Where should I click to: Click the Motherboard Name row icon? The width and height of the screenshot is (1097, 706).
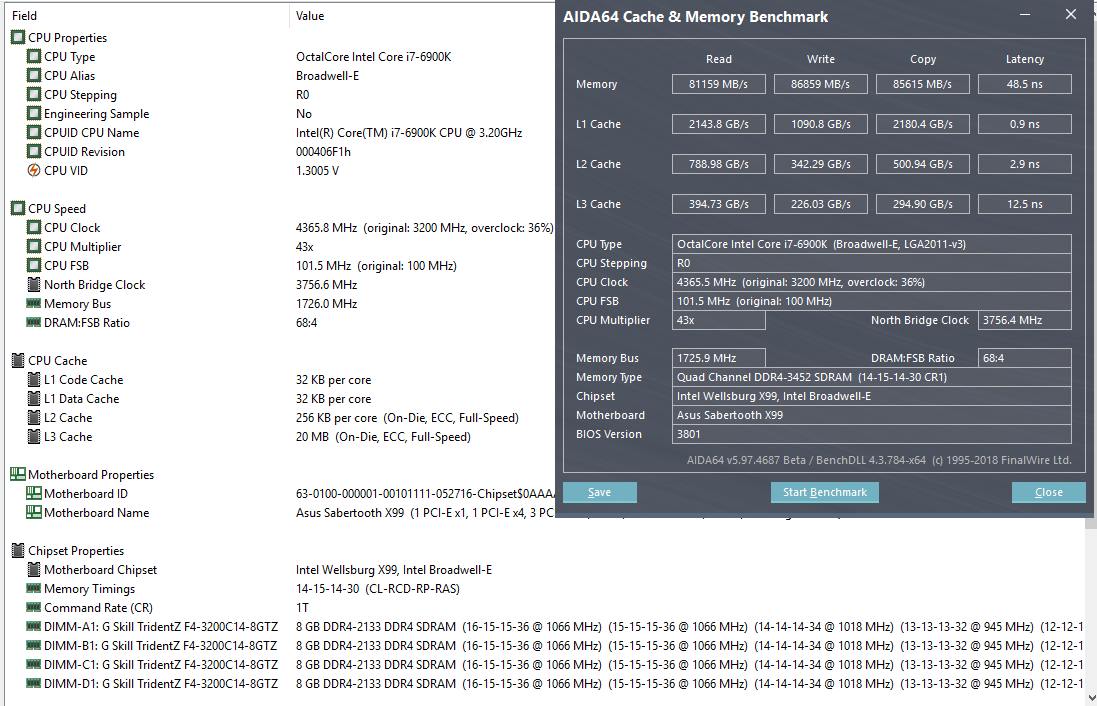pos(34,512)
